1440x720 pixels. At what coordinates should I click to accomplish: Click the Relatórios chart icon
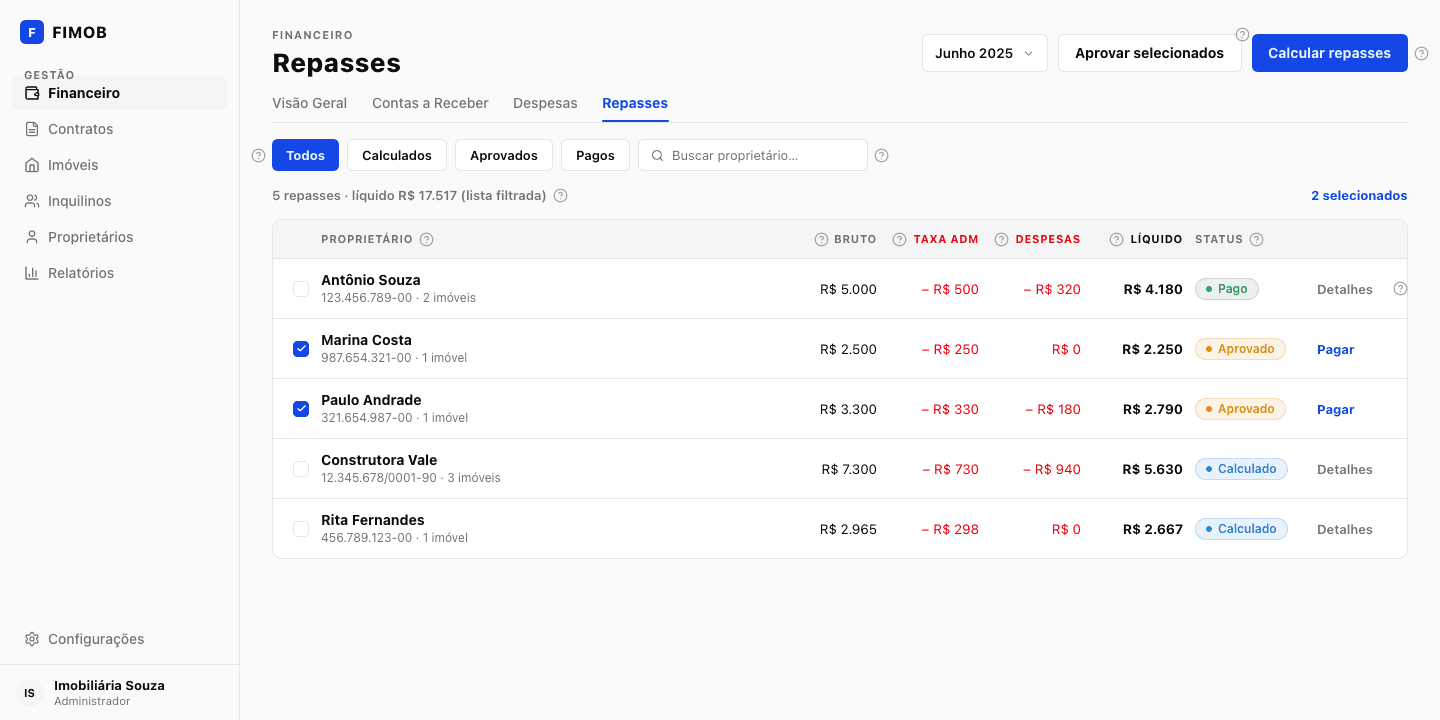pos(32,273)
